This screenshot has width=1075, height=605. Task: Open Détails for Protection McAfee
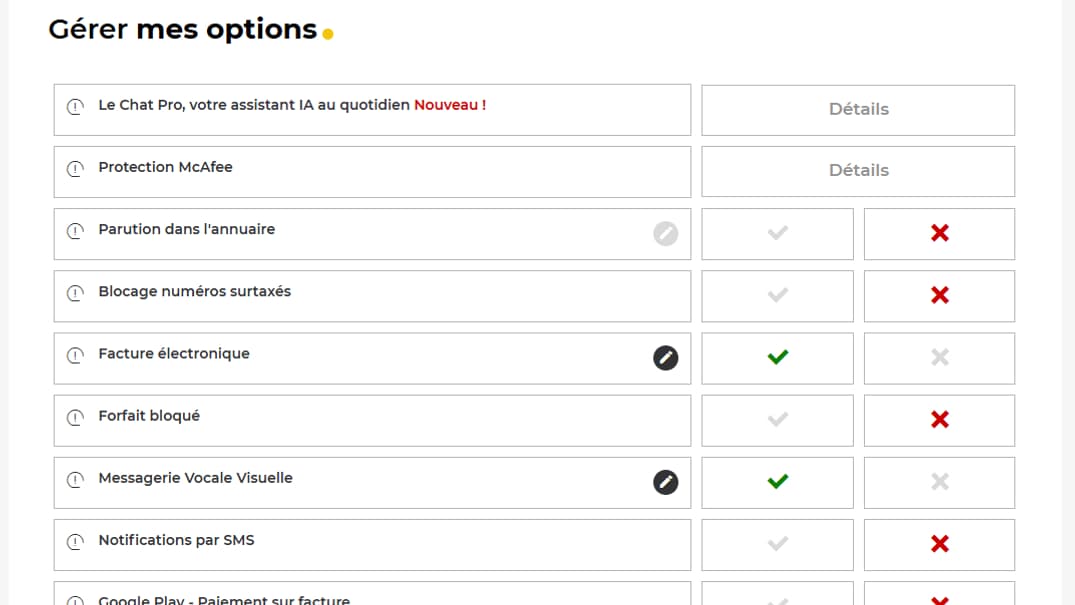coord(858,171)
